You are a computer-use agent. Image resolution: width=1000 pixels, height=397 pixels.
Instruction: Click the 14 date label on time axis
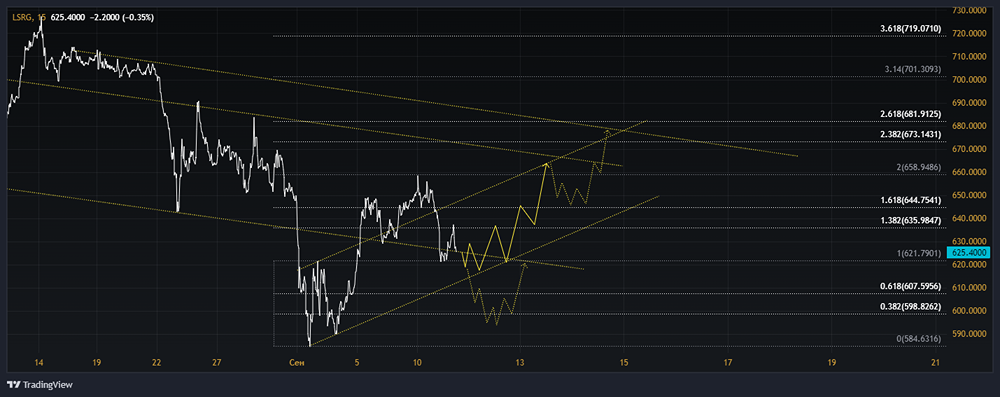39,363
